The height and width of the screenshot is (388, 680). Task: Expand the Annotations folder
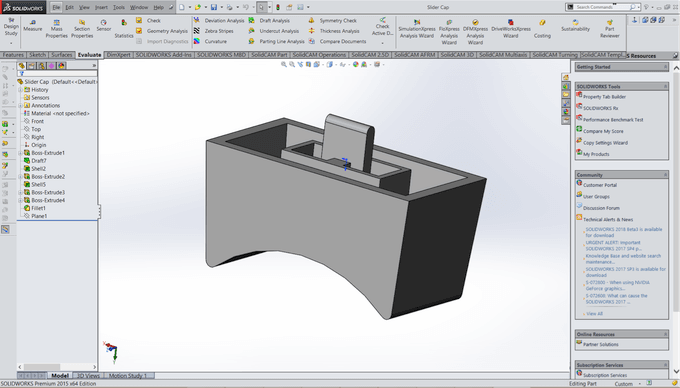20,105
